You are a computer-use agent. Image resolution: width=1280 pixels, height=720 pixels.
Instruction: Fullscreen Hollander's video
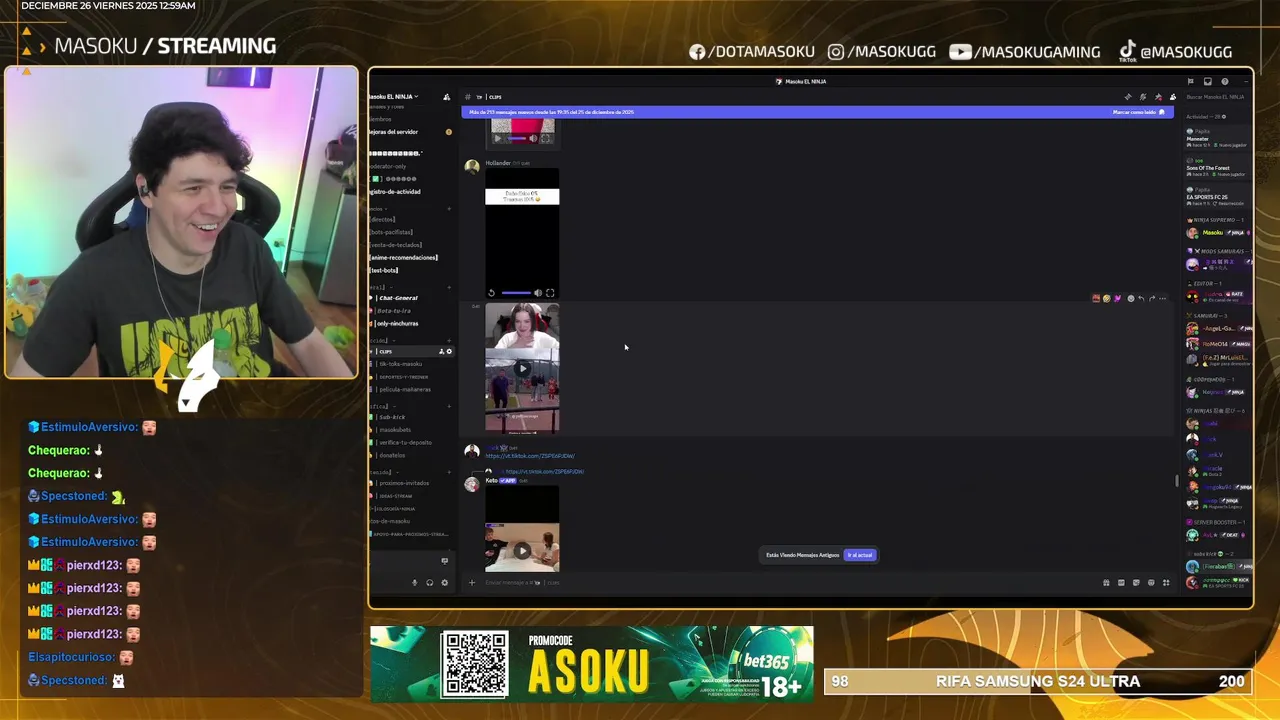point(550,293)
